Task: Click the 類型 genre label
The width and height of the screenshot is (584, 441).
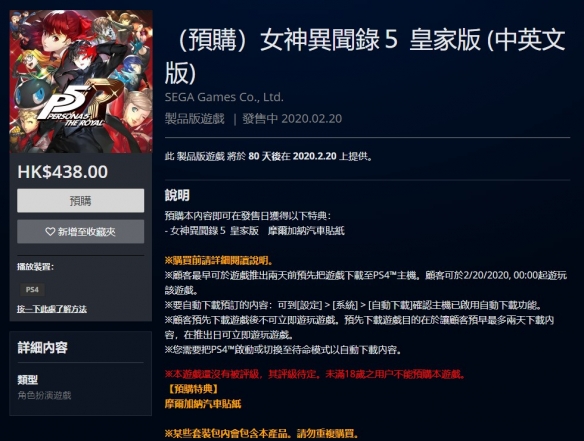Action: (x=28, y=380)
